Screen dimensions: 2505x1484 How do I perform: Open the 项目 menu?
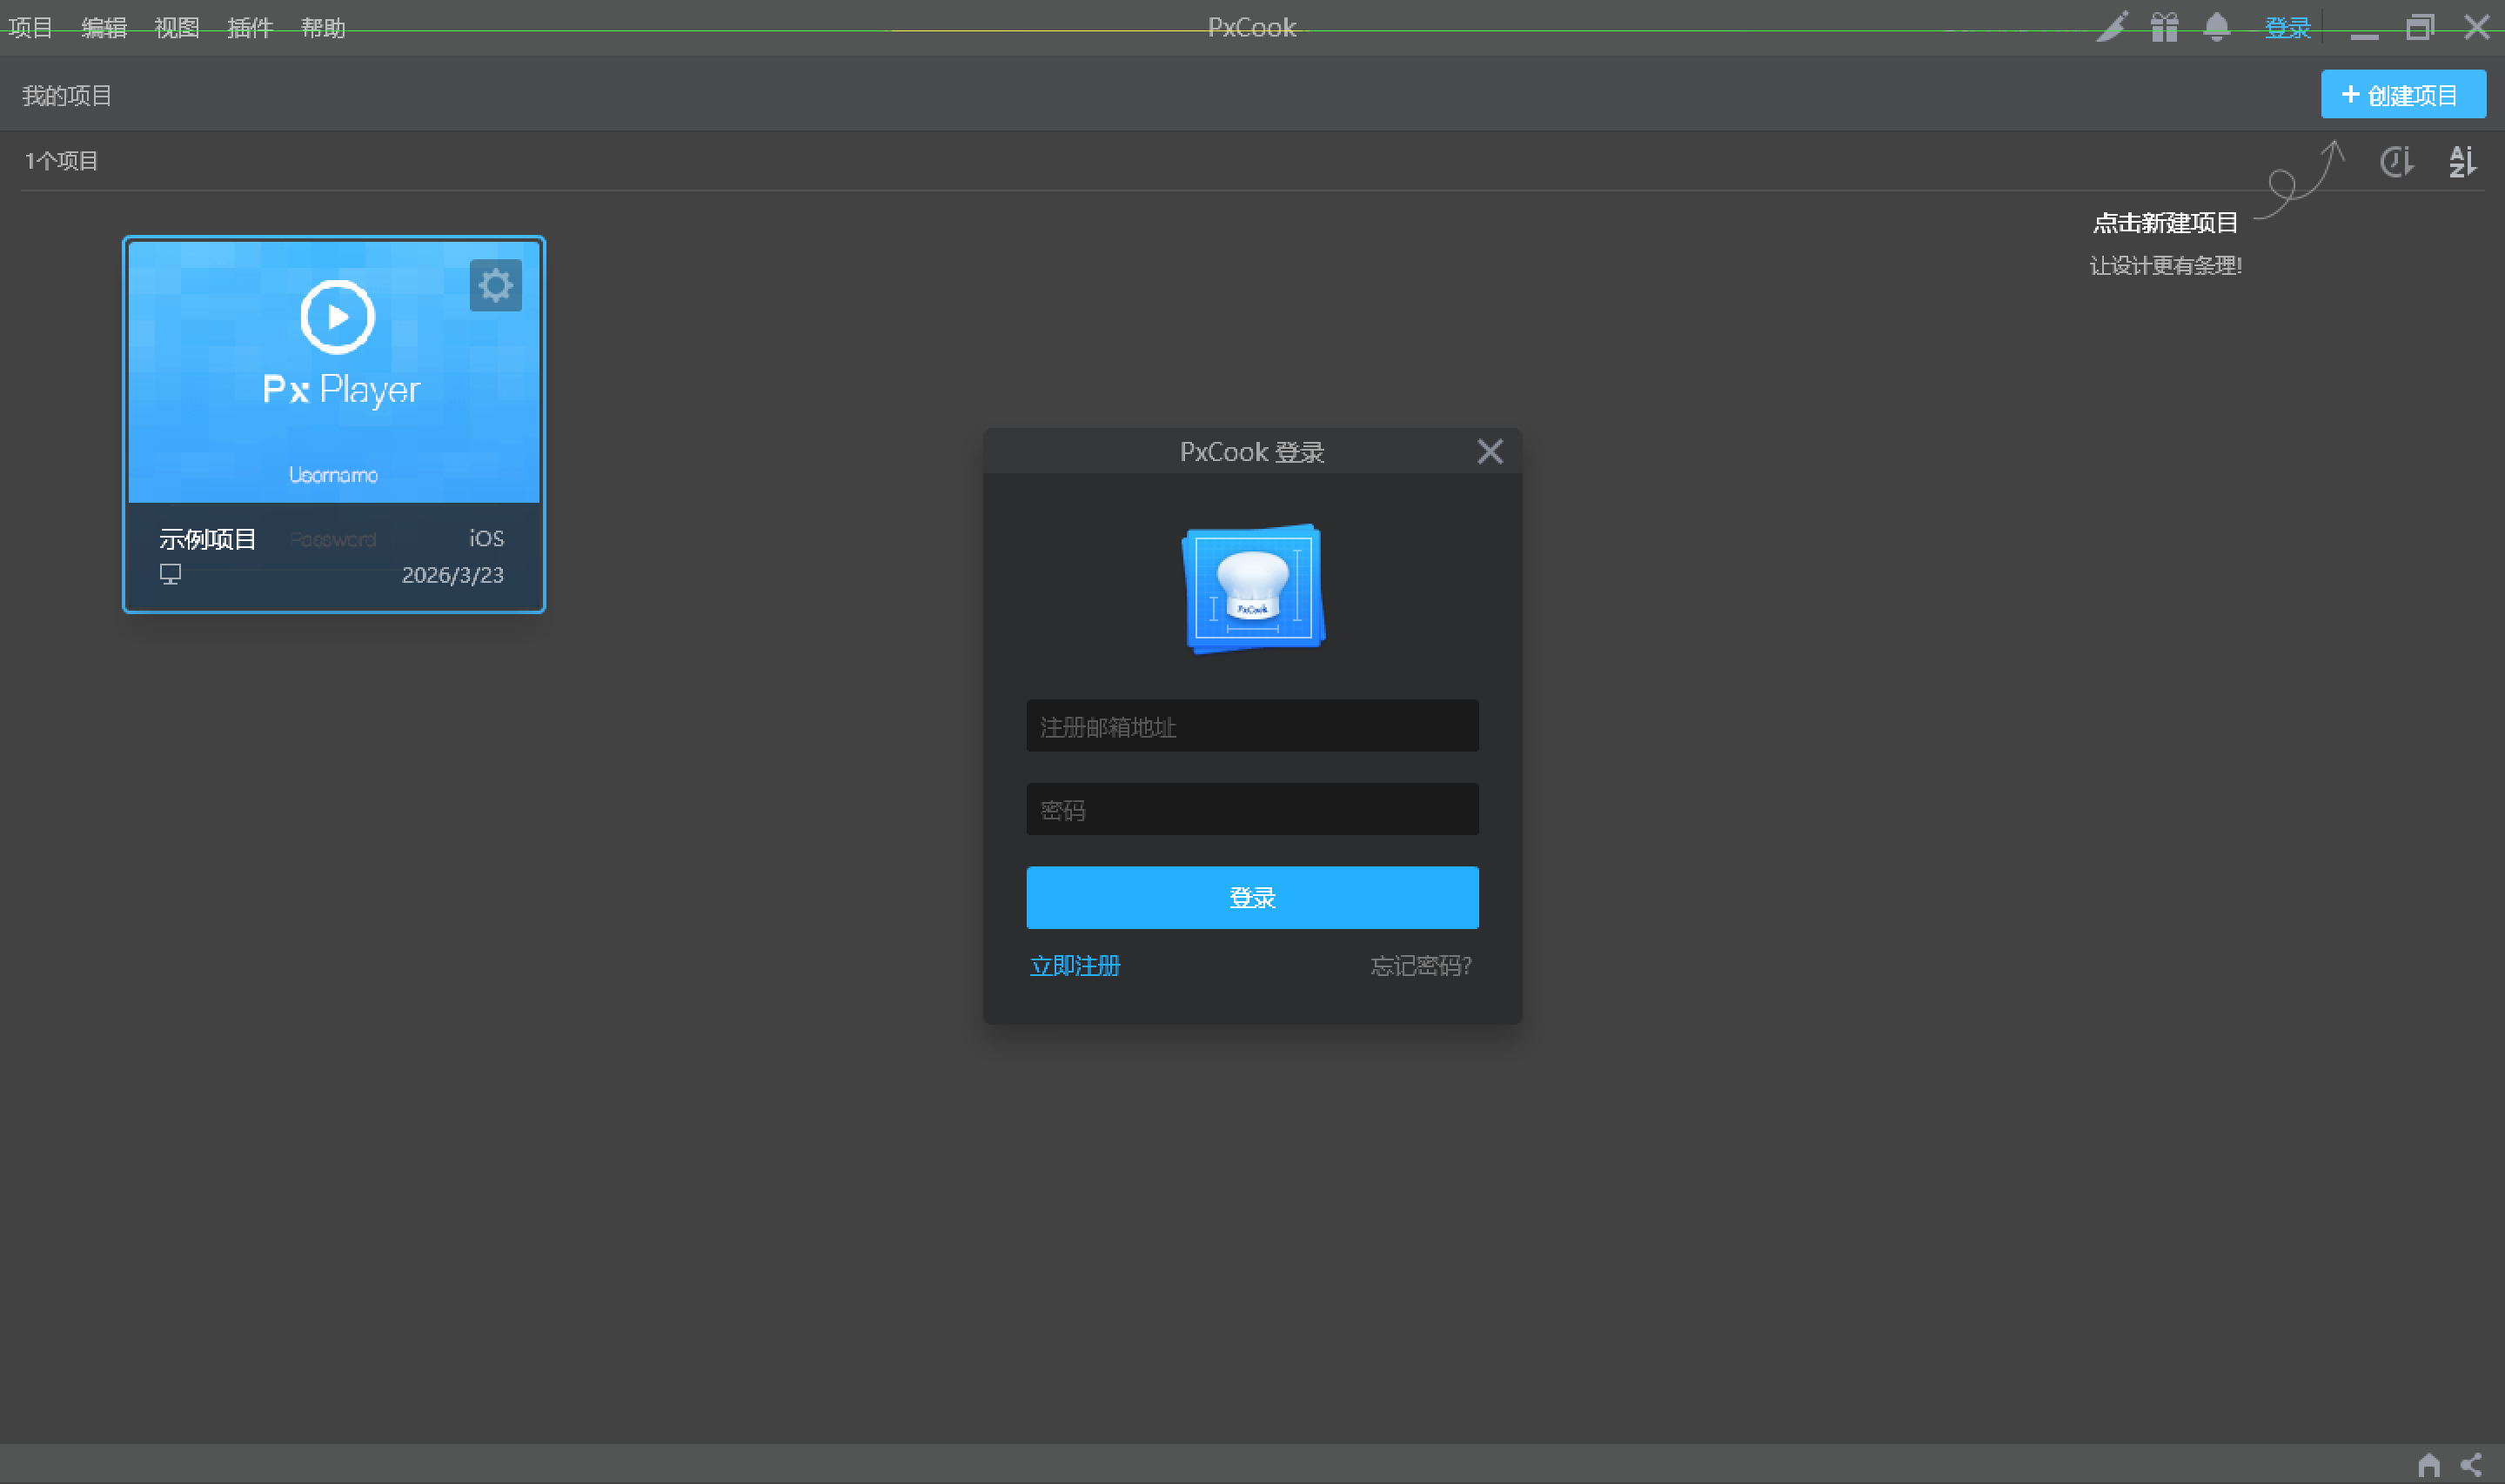pyautogui.click(x=30, y=28)
